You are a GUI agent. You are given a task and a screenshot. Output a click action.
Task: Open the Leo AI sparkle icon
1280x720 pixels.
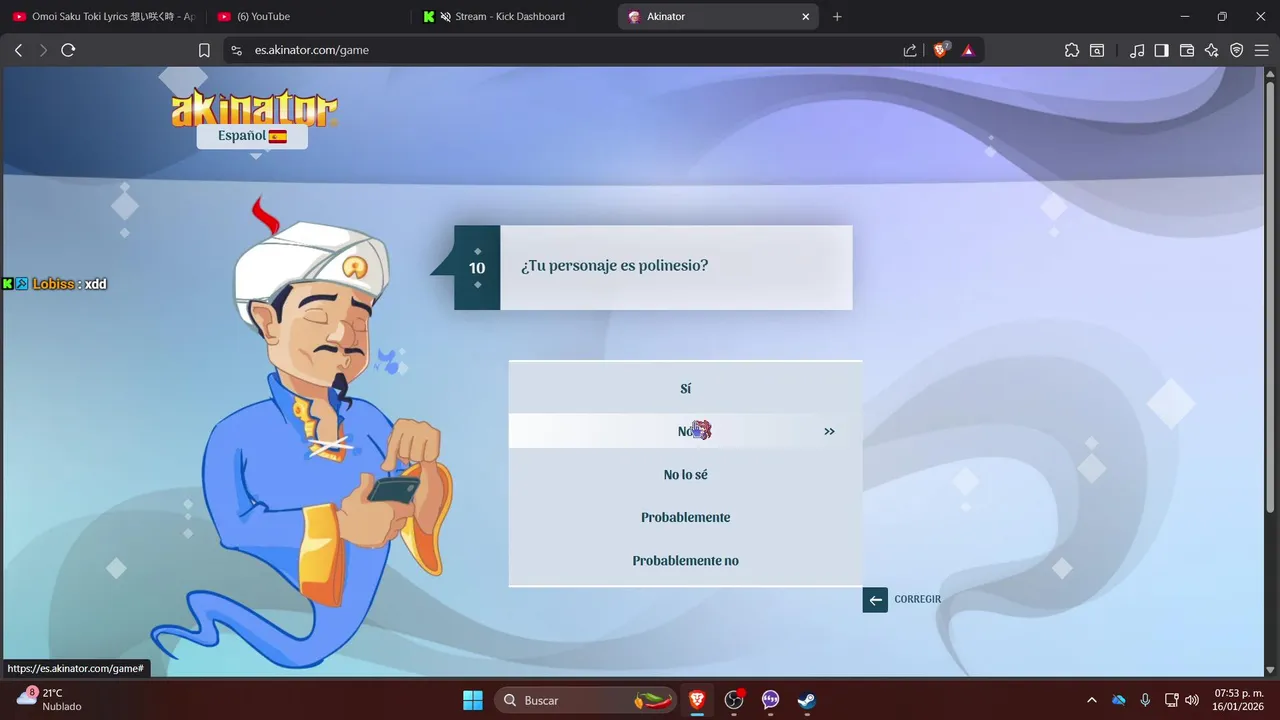[1212, 50]
